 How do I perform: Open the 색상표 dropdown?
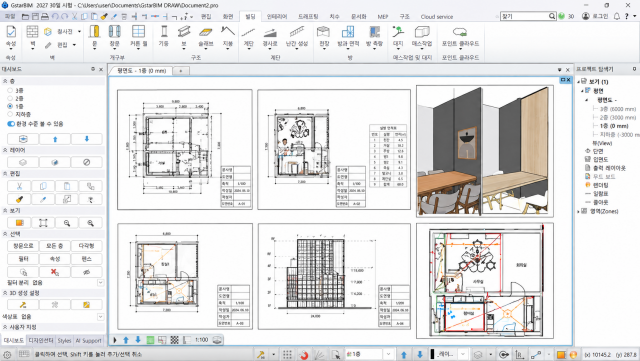click(100, 316)
